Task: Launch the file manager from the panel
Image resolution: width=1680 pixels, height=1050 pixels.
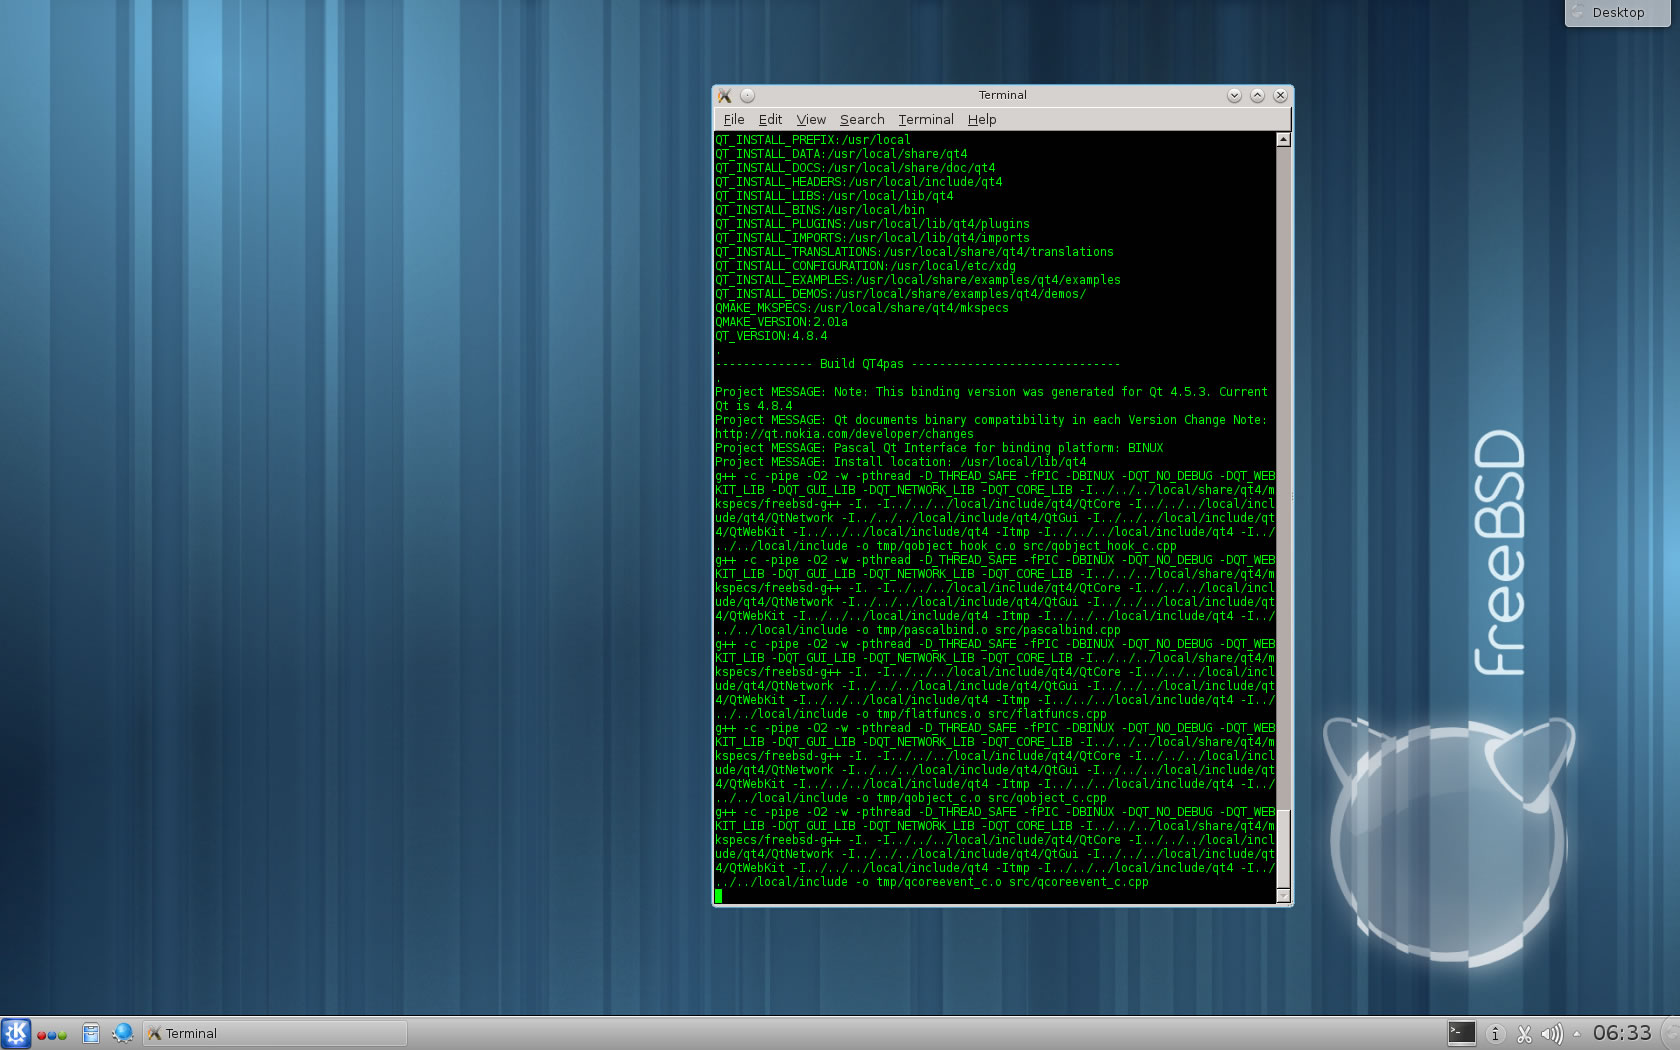Action: point(90,1033)
